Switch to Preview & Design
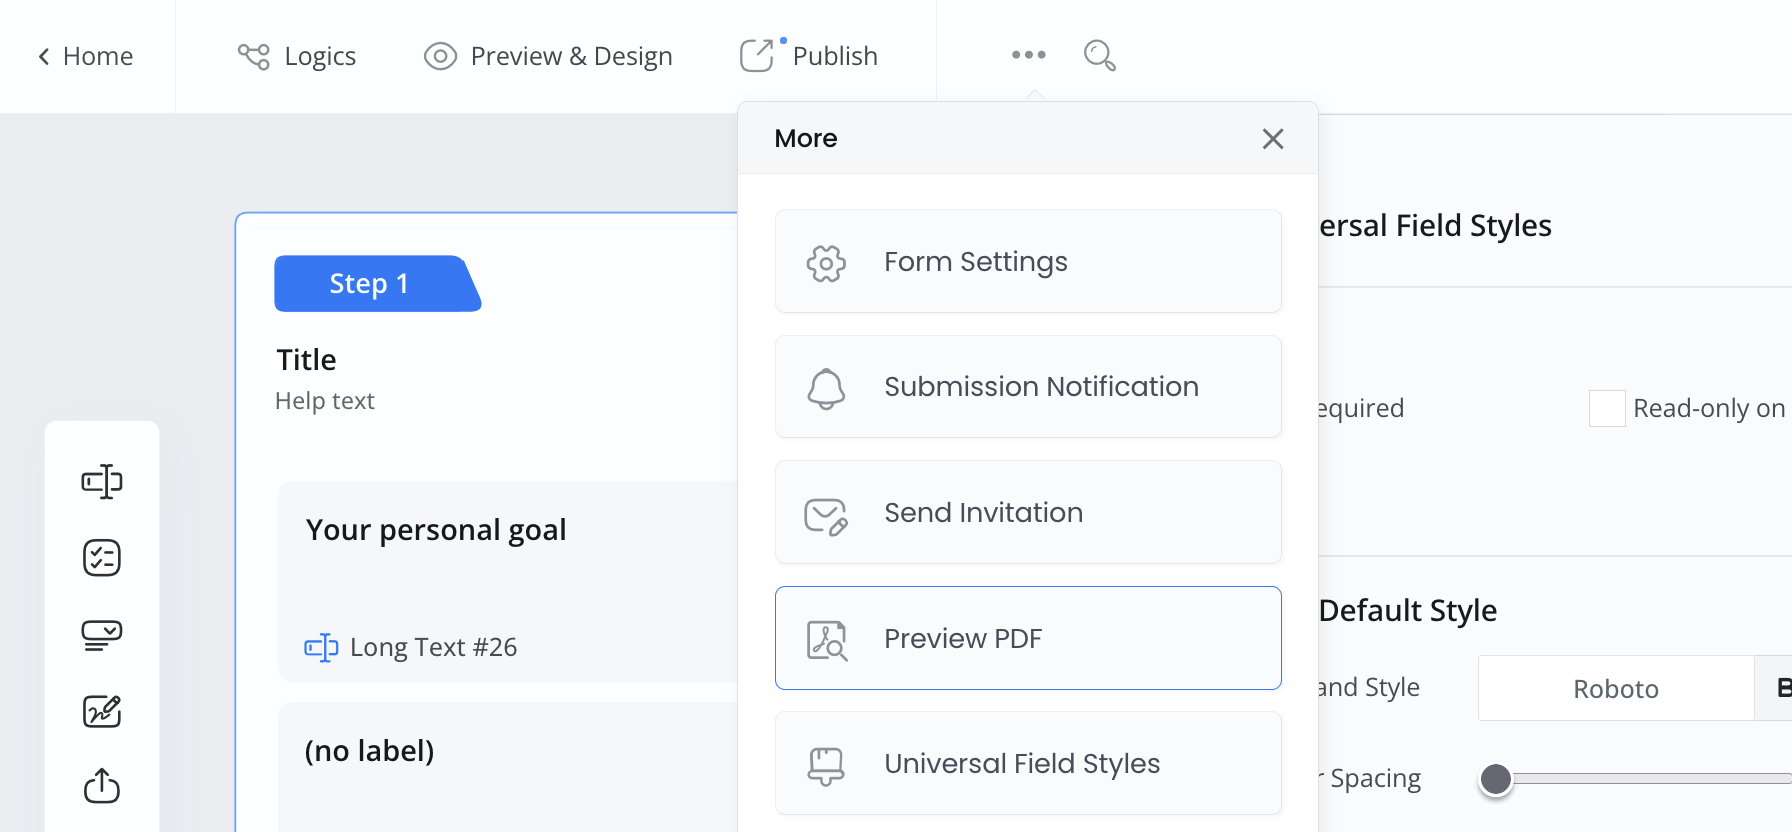 pos(548,56)
